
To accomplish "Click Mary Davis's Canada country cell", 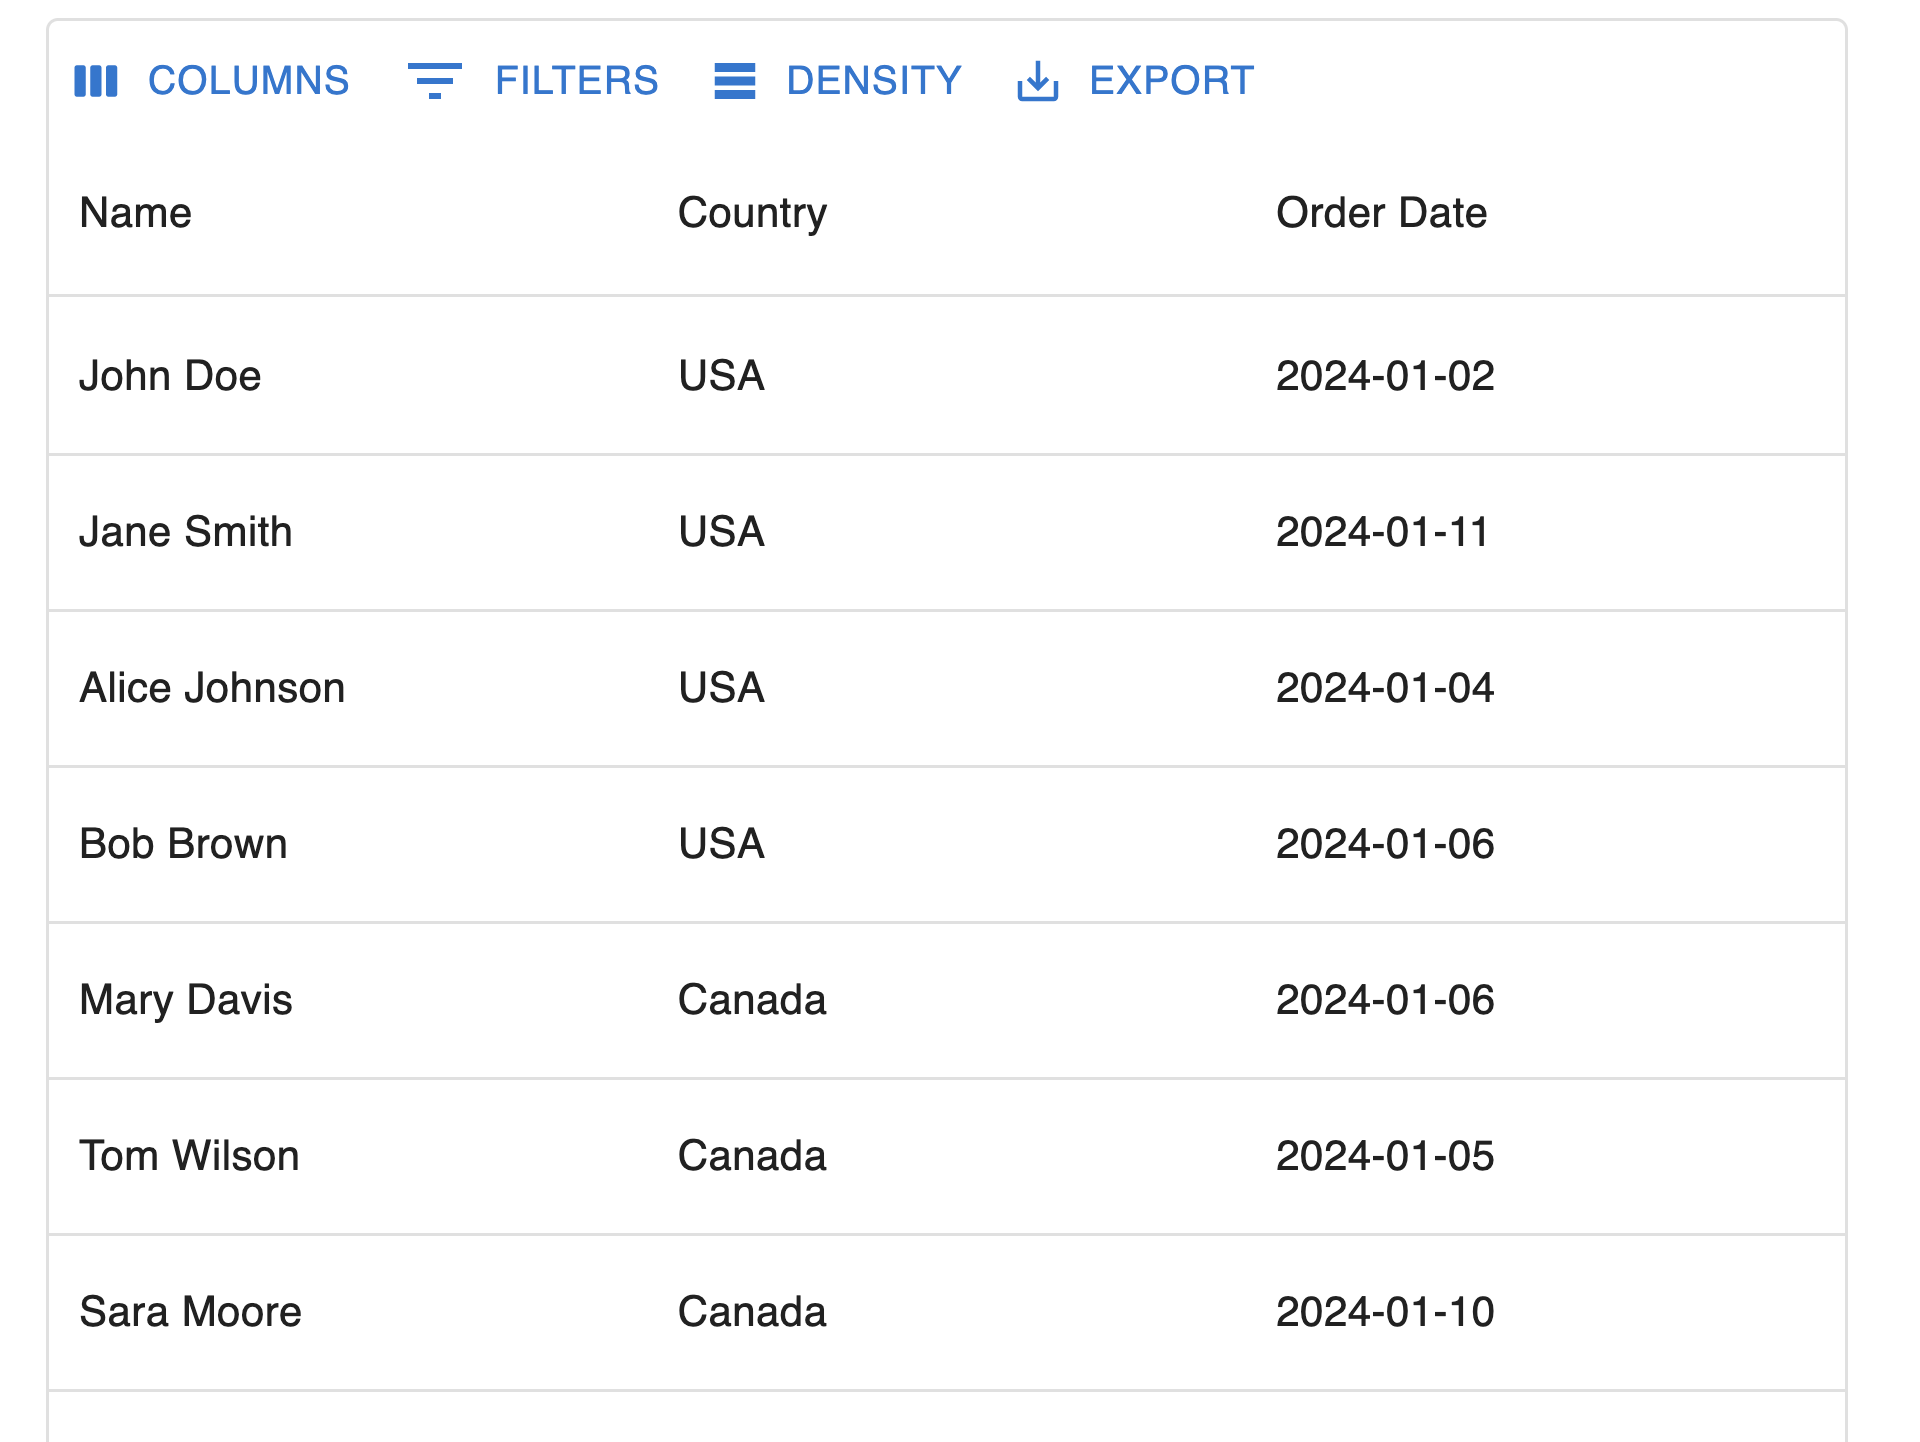I will tap(752, 1000).
